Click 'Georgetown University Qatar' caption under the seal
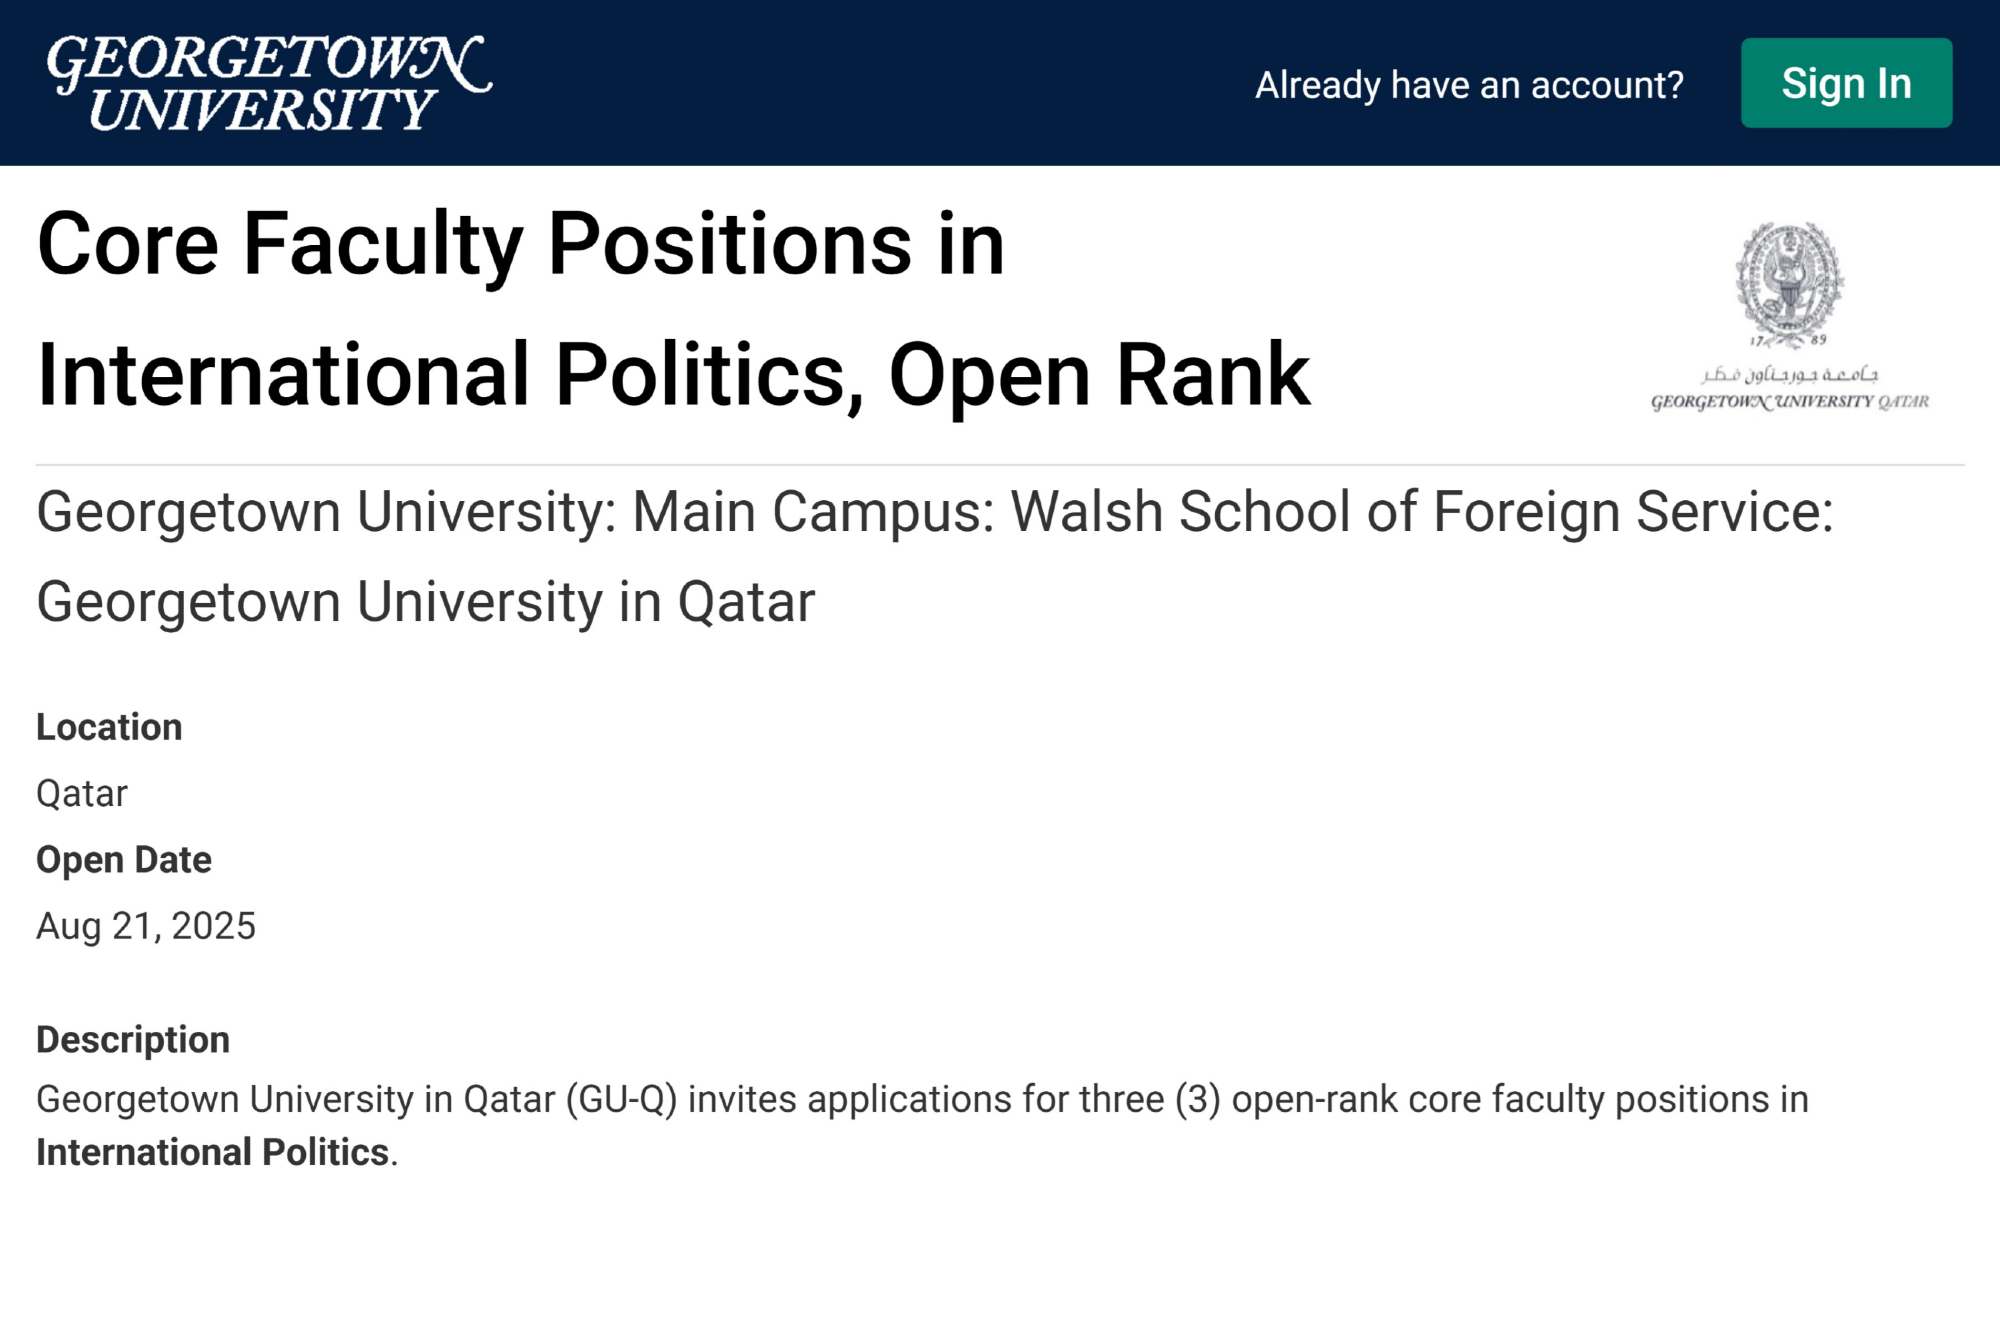The image size is (2000, 1333). pyautogui.click(x=1789, y=402)
